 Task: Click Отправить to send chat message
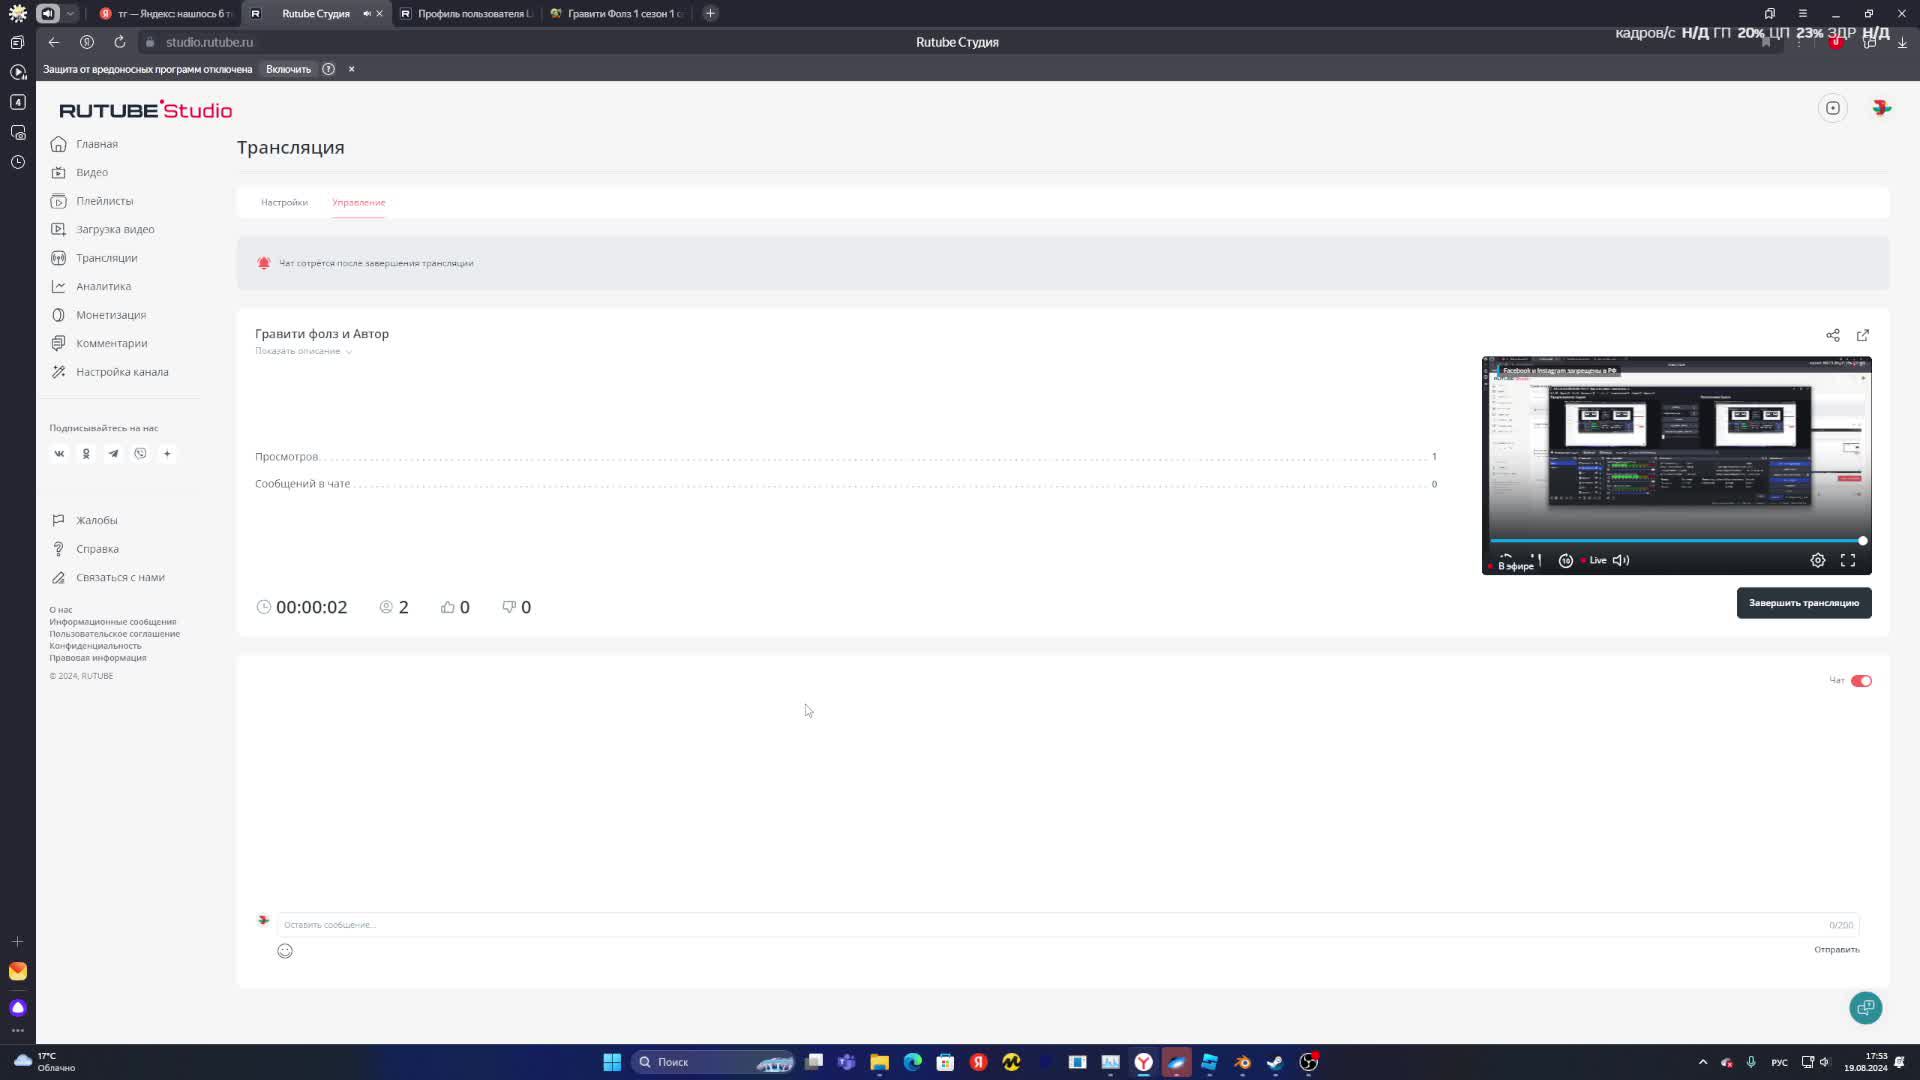click(x=1836, y=950)
